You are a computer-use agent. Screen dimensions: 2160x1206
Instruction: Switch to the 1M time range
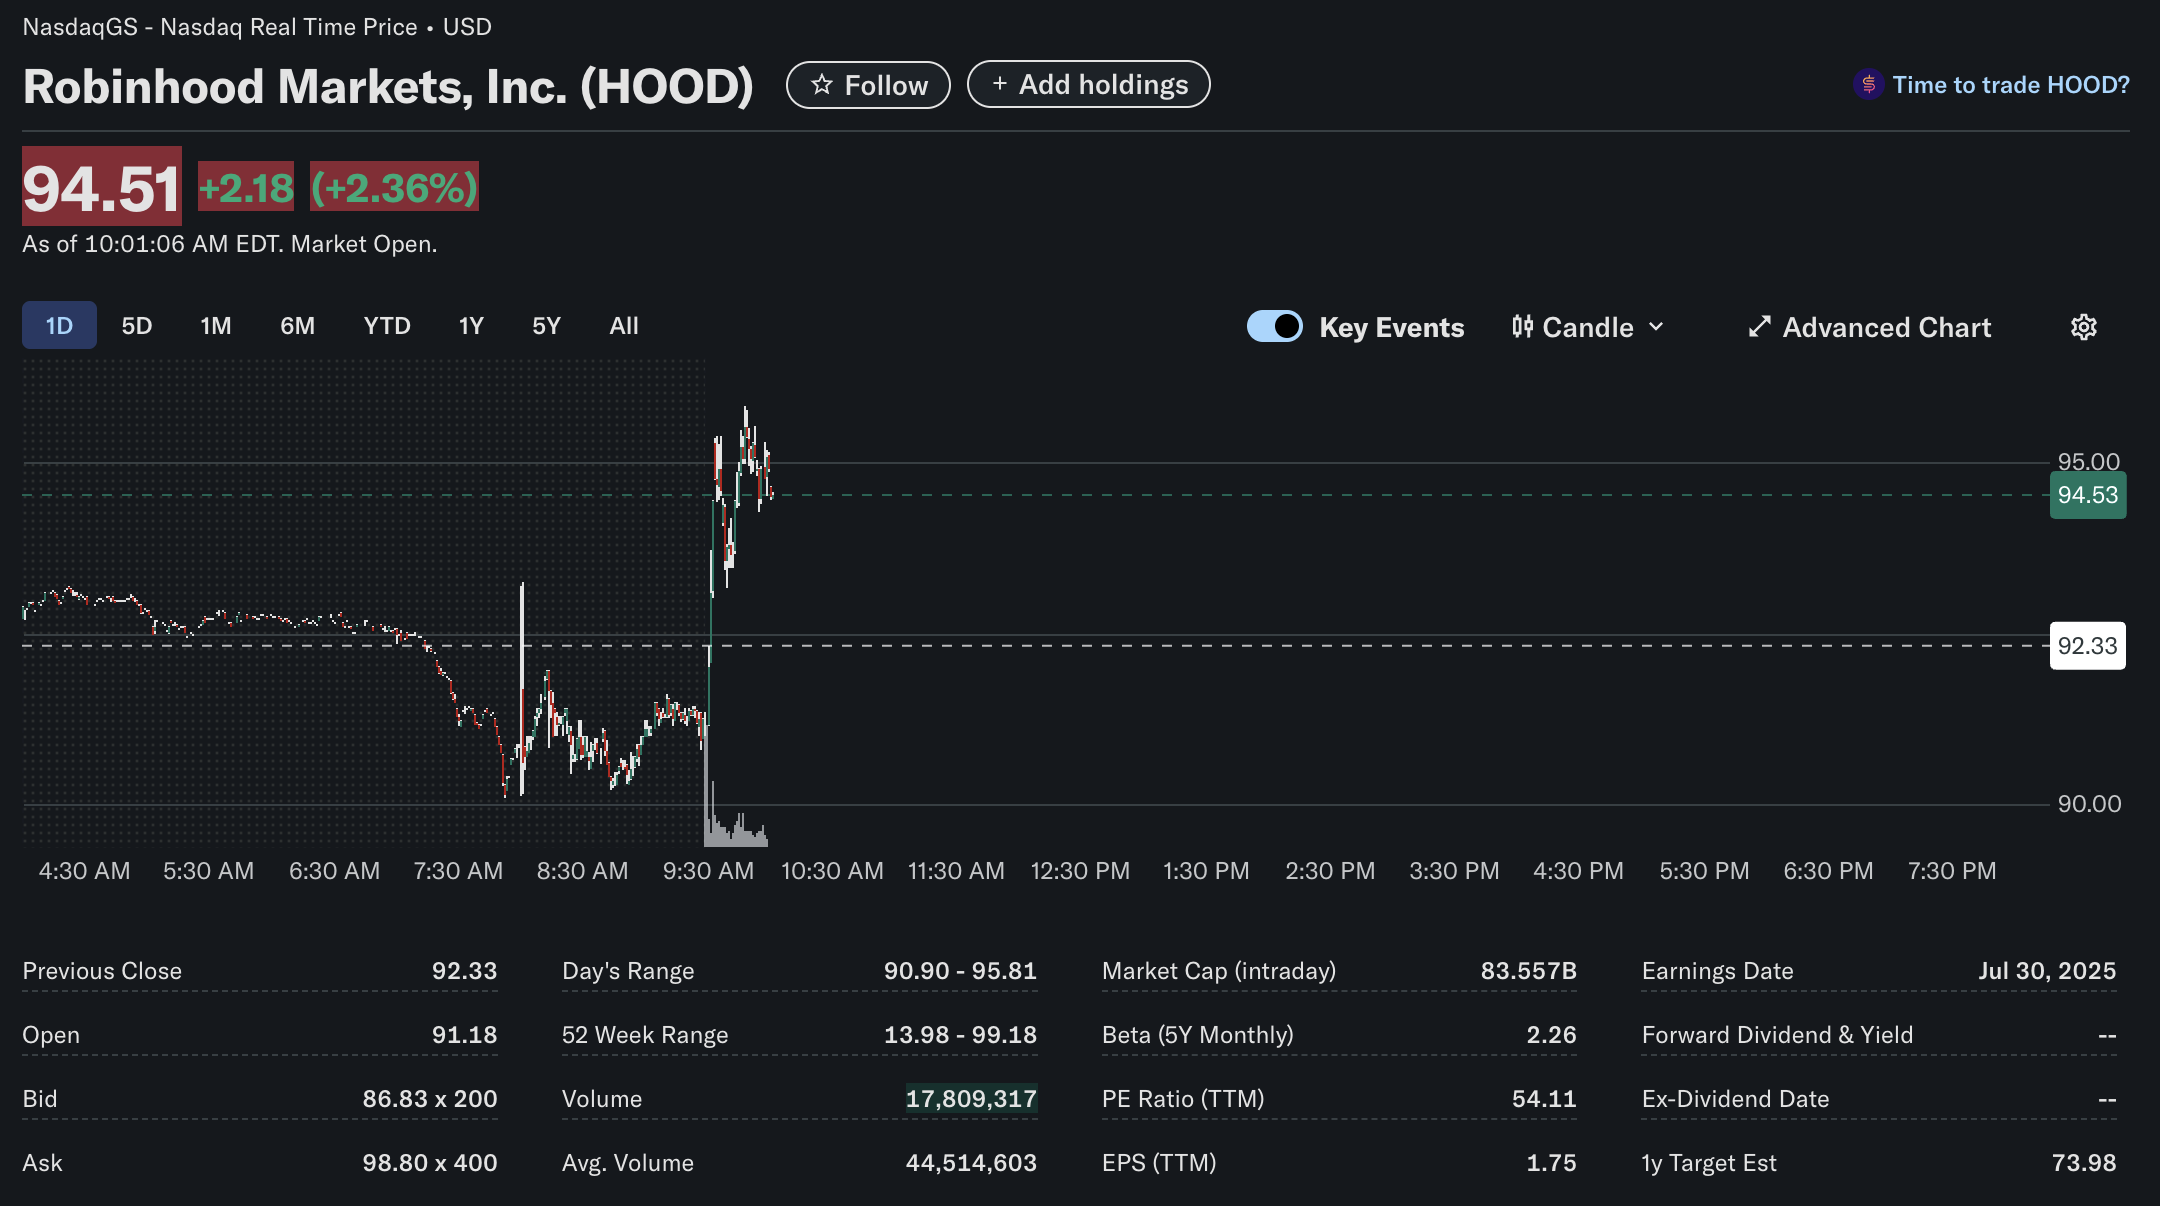(x=216, y=326)
